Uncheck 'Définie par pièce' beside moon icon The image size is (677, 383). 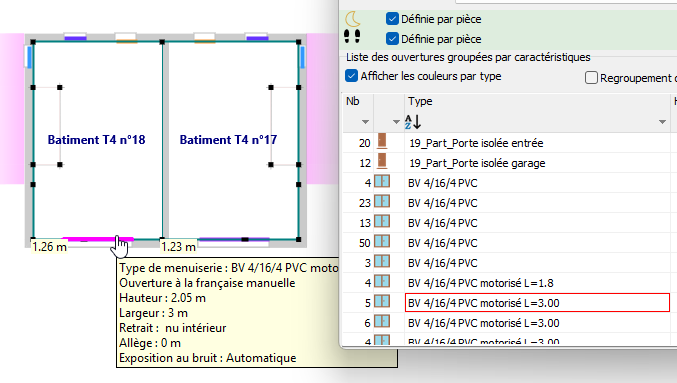tap(392, 19)
